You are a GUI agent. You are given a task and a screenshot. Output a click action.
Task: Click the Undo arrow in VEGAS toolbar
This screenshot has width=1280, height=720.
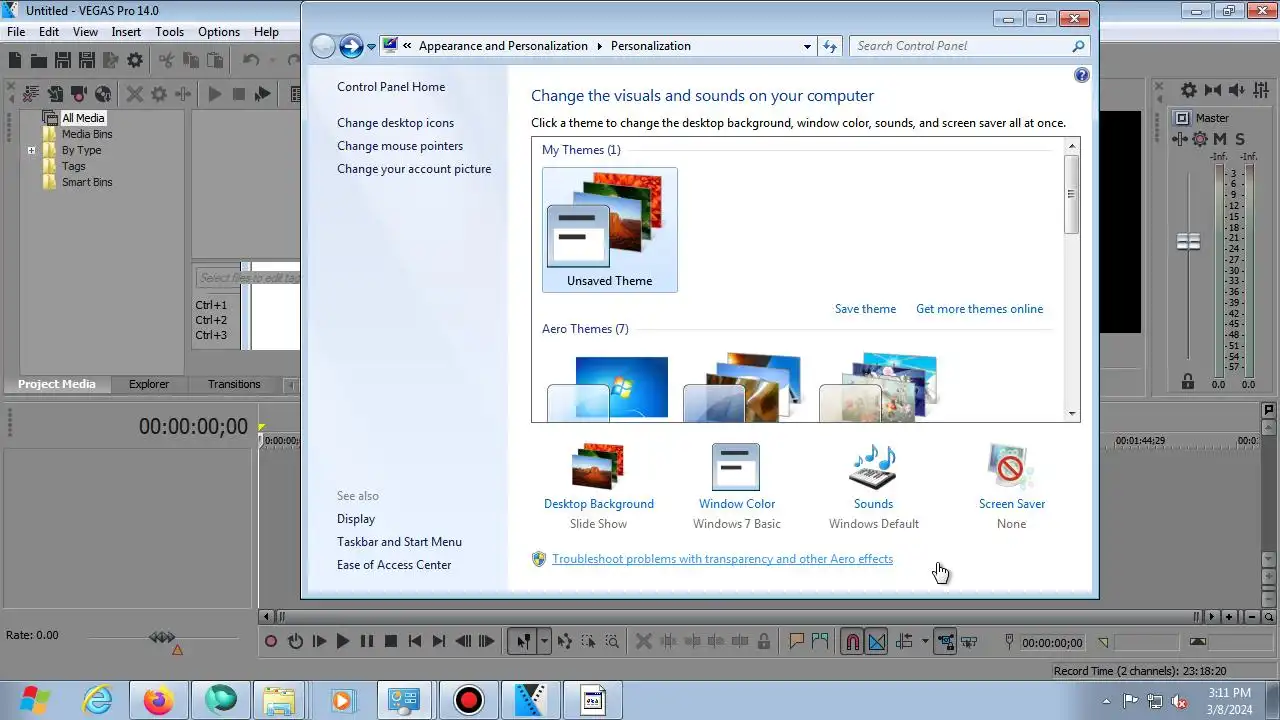(251, 60)
